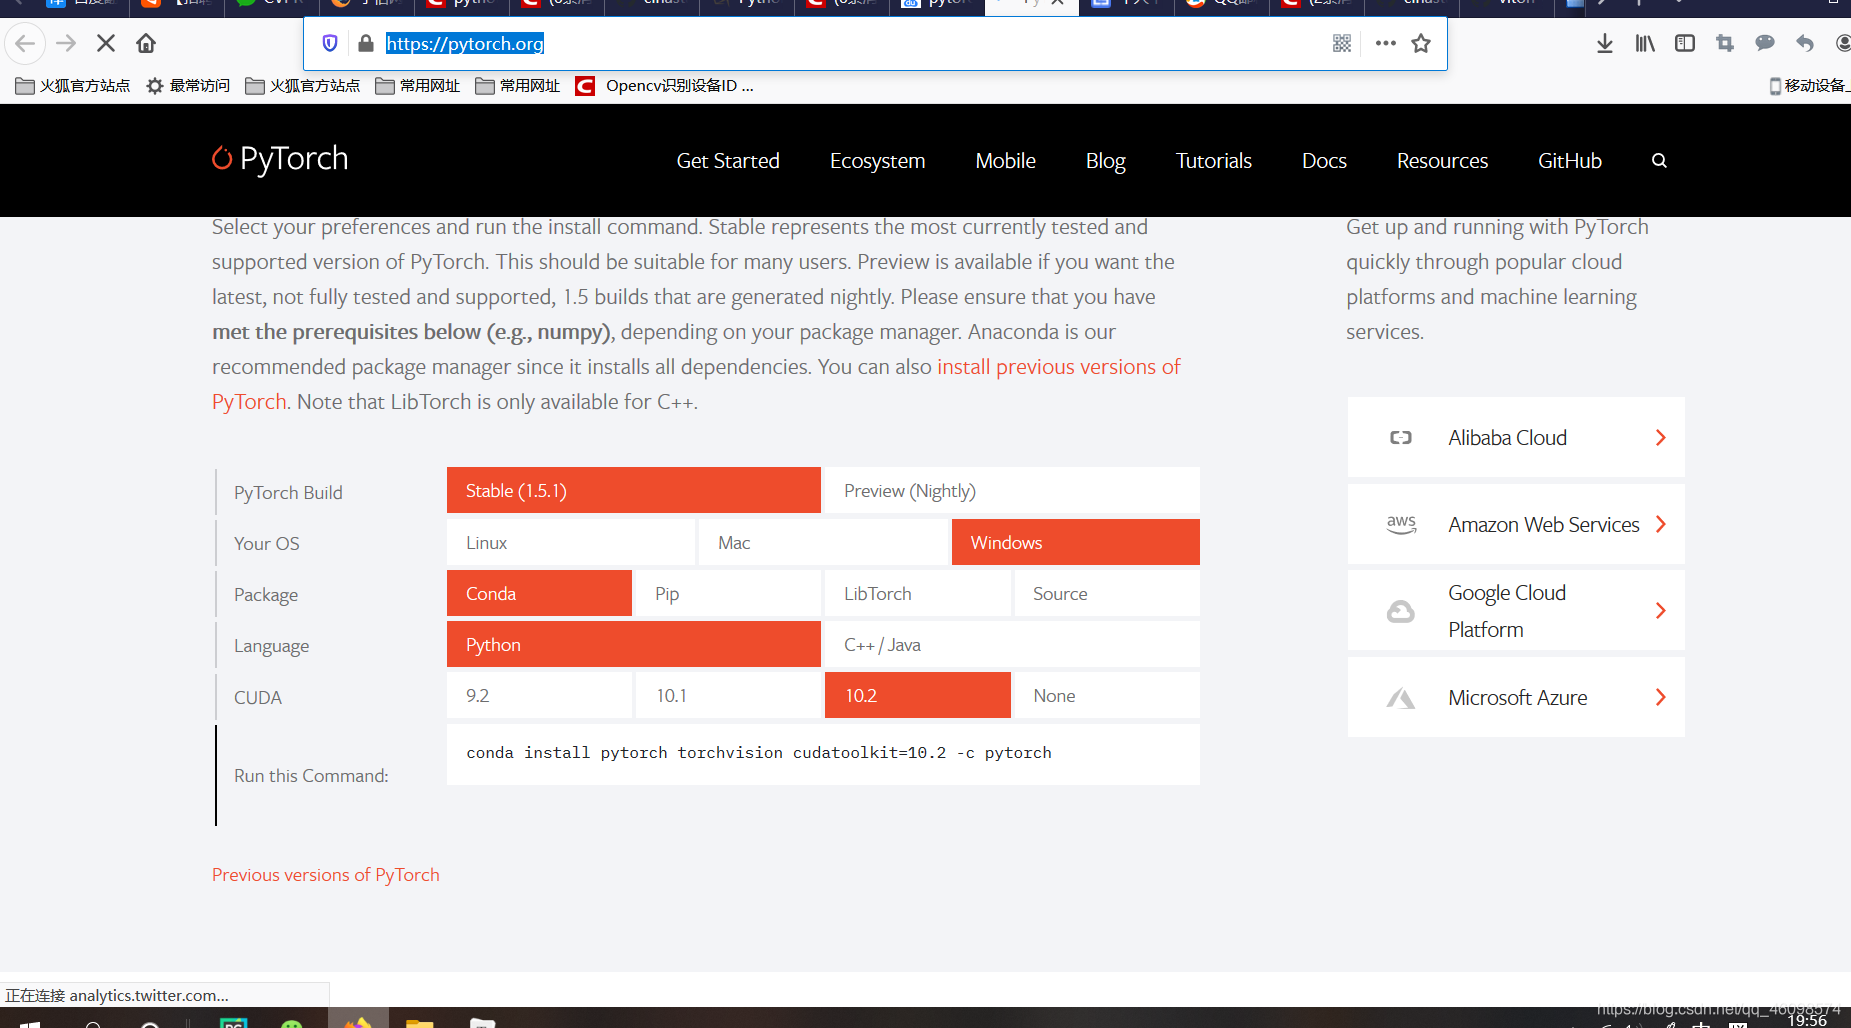Screen dimensions: 1851x1028
Task: Select CUDA 10.1 option
Action: 729,696
